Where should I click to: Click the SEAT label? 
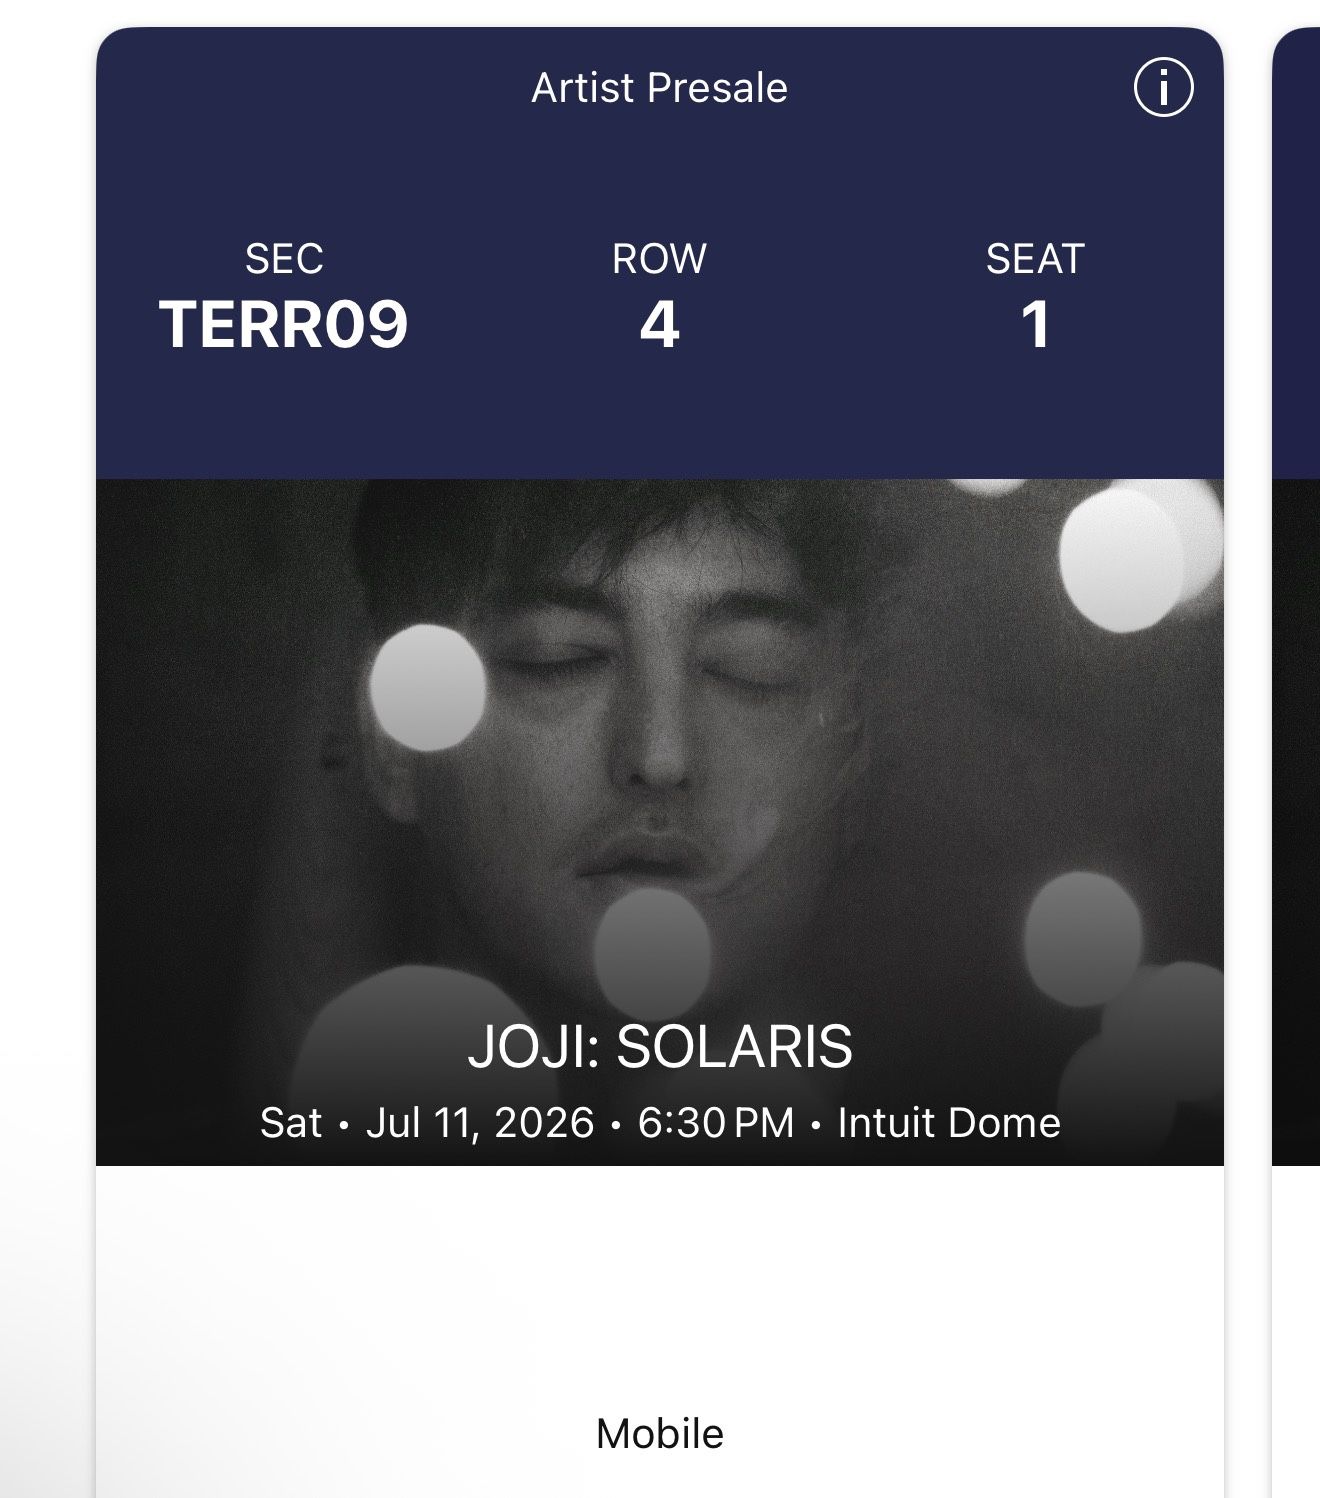1035,259
